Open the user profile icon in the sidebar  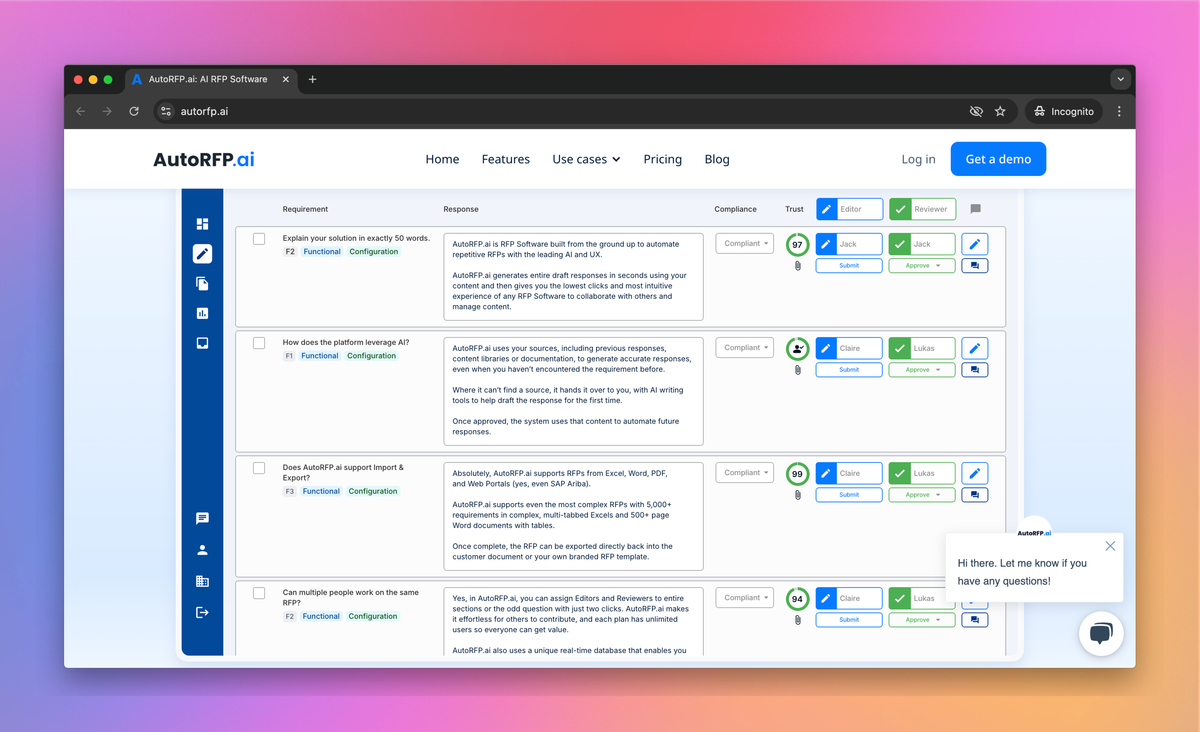[203, 549]
